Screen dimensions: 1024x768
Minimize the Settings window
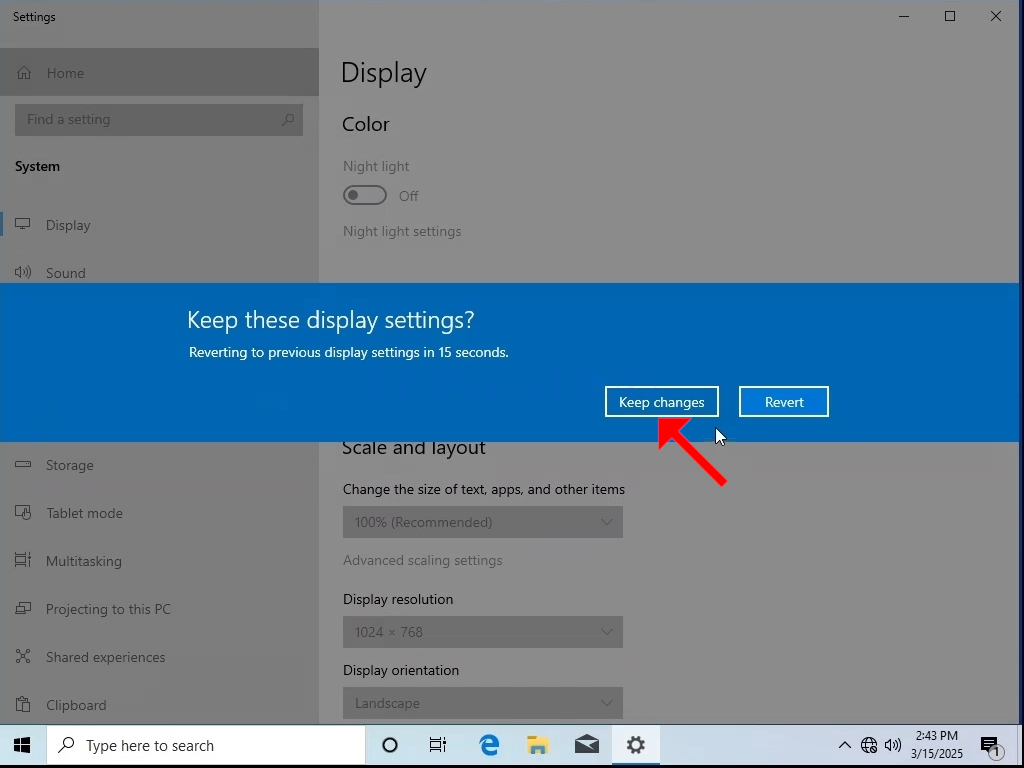point(904,16)
